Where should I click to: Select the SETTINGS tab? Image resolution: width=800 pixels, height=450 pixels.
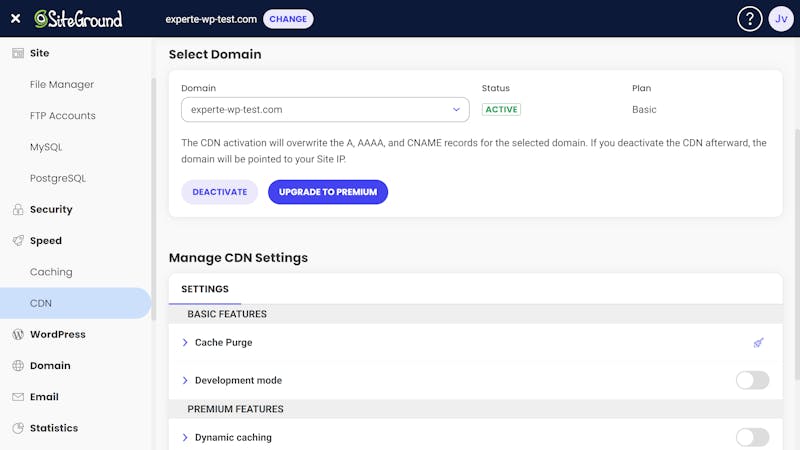(205, 289)
